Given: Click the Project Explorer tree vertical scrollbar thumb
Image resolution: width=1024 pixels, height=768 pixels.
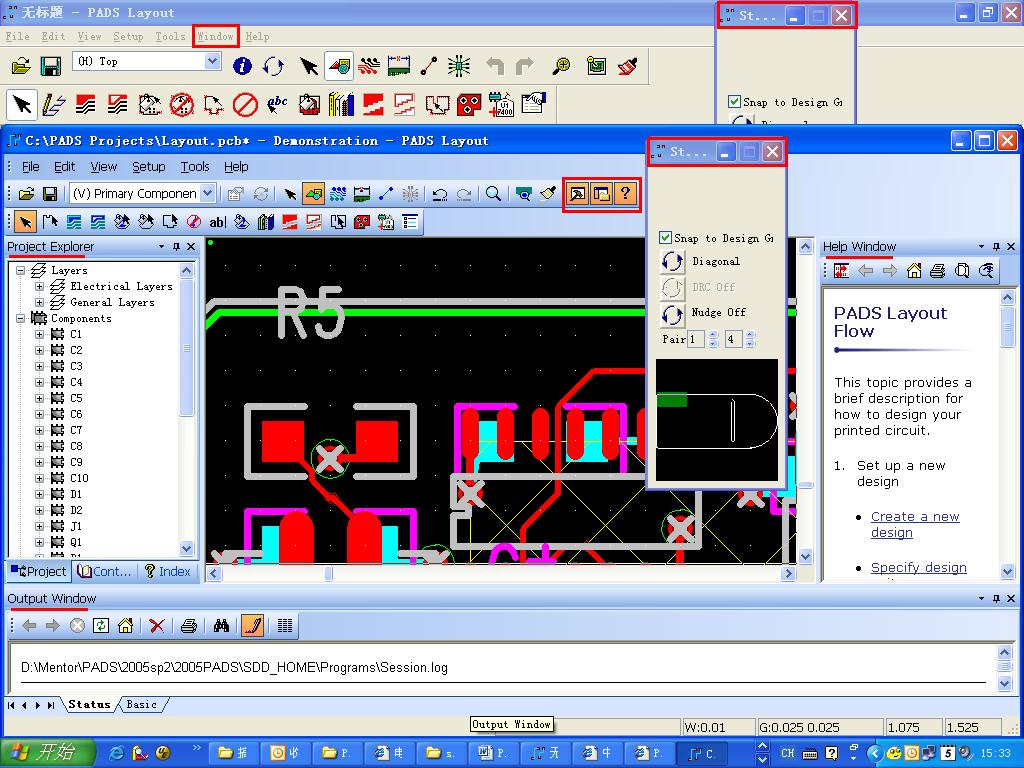Looking at the screenshot, I should tap(186, 346).
